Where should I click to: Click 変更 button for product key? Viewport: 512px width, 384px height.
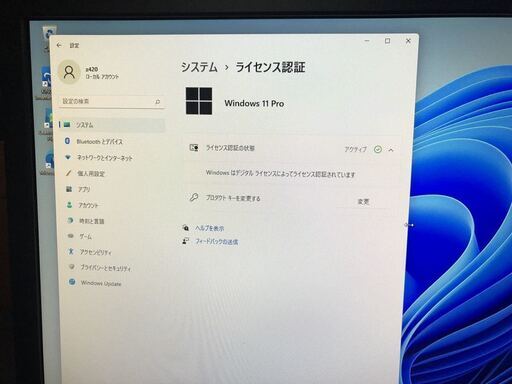pos(363,201)
